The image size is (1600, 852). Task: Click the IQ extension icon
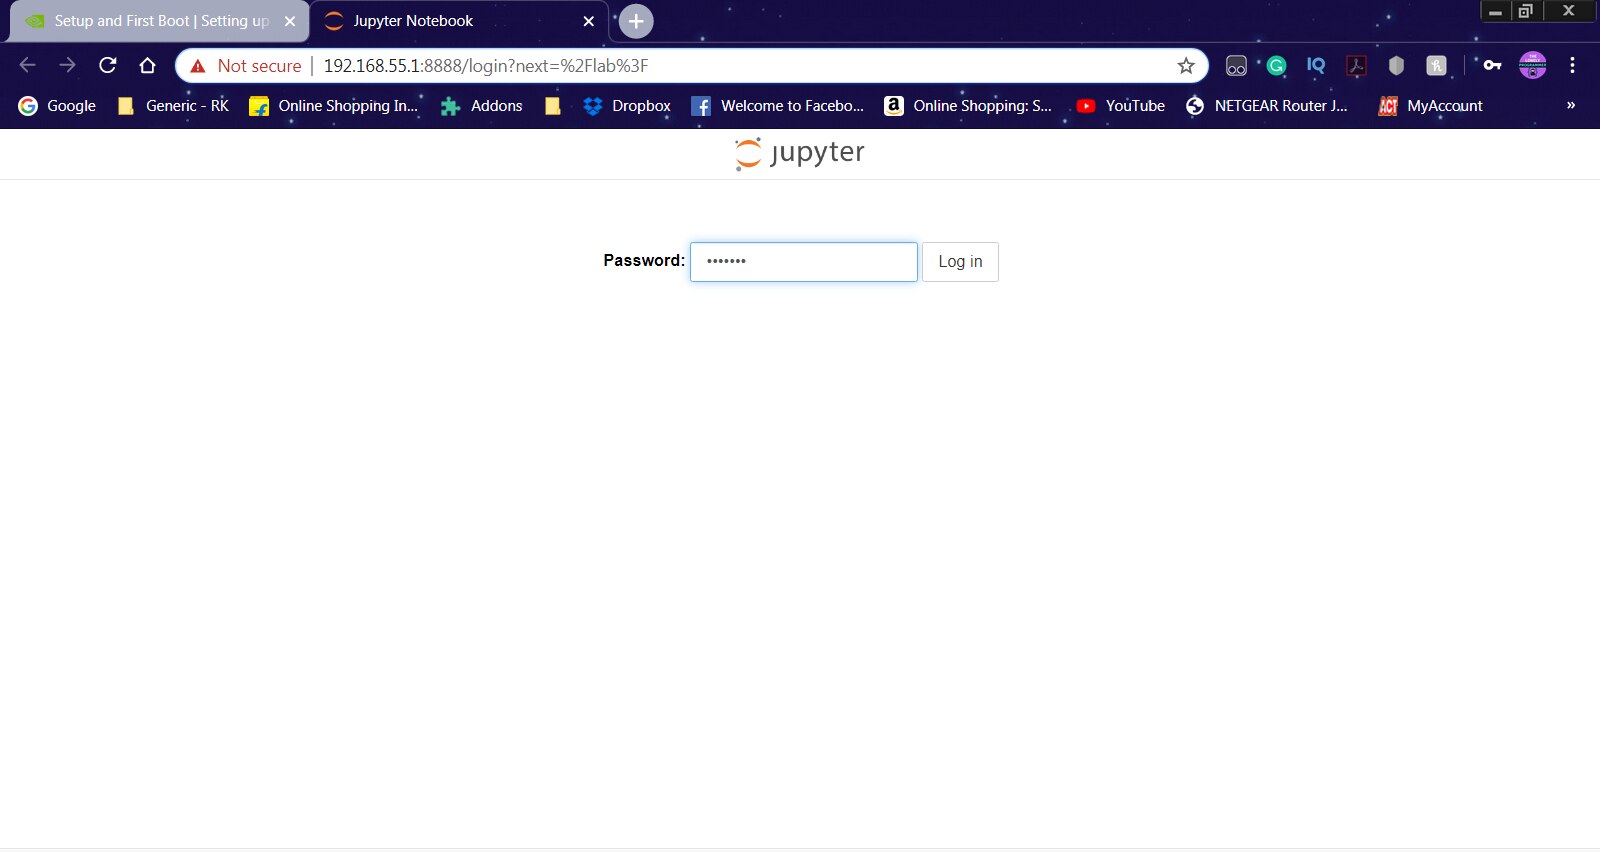(1316, 66)
